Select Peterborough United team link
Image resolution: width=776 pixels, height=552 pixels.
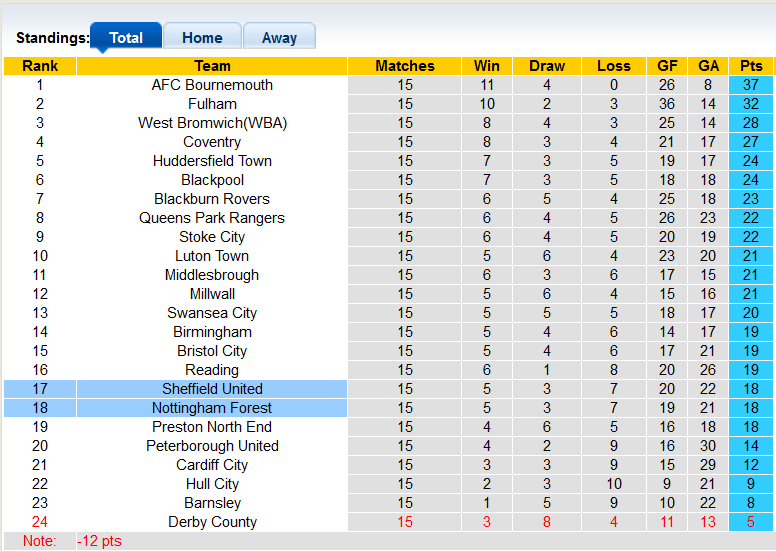tap(212, 446)
